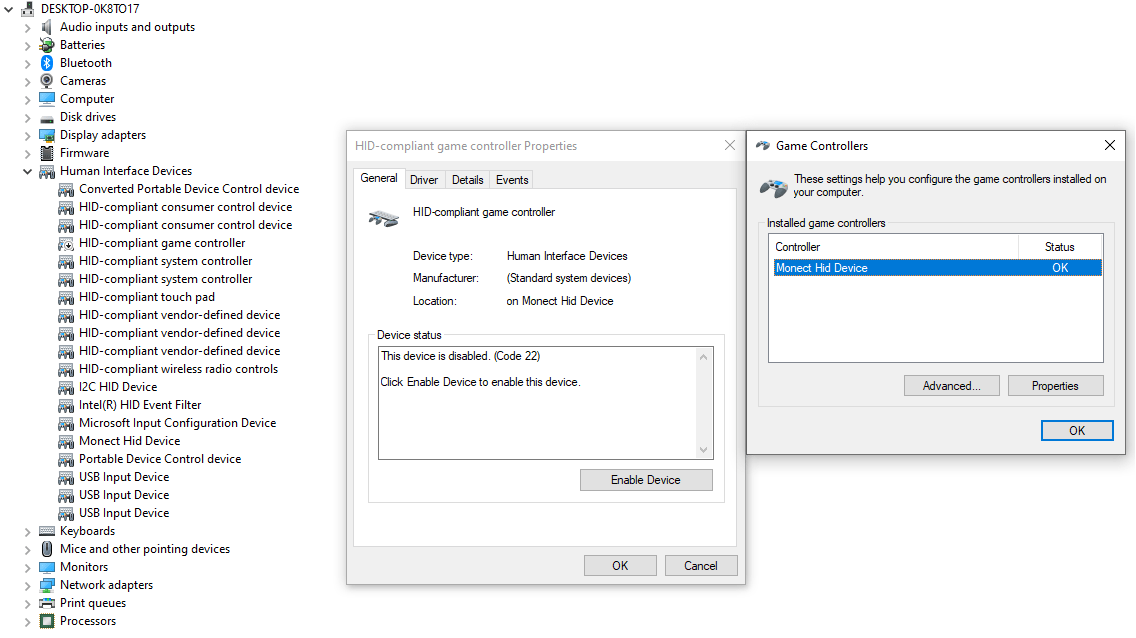Click the disabled HID-compliant game controller icon

click(x=66, y=243)
